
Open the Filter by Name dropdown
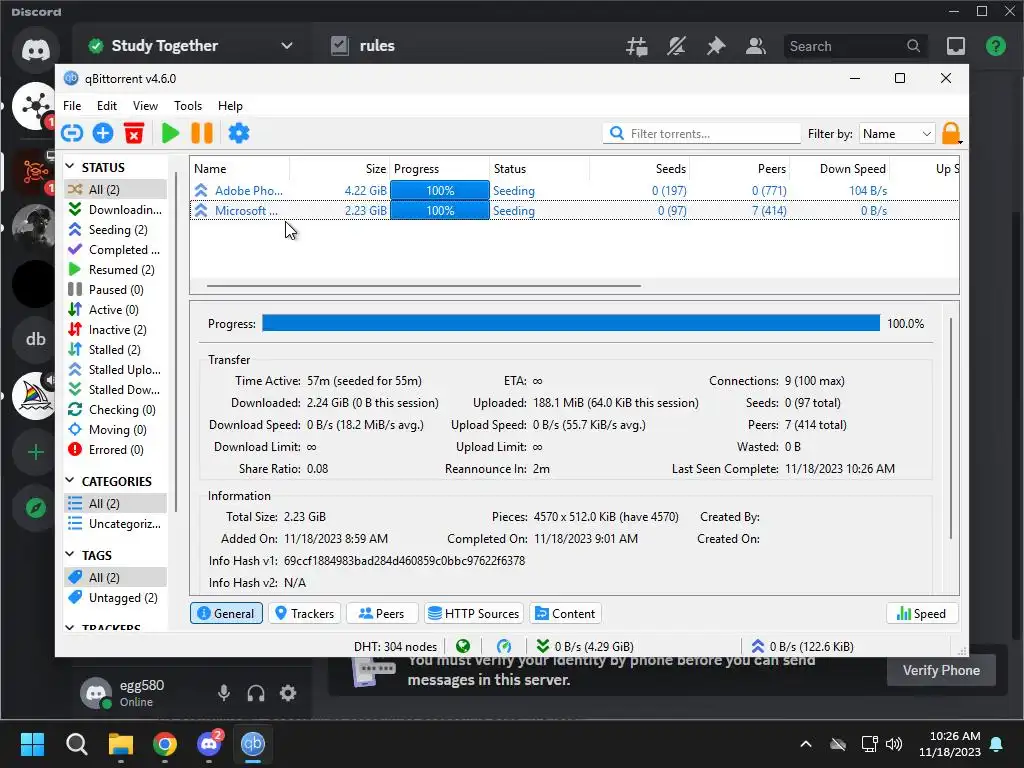(897, 133)
